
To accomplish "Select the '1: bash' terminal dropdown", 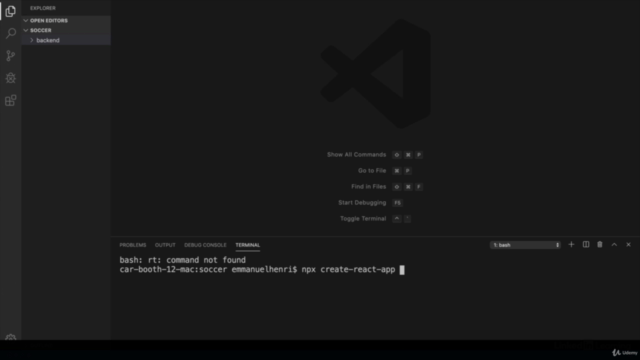I will click(525, 245).
